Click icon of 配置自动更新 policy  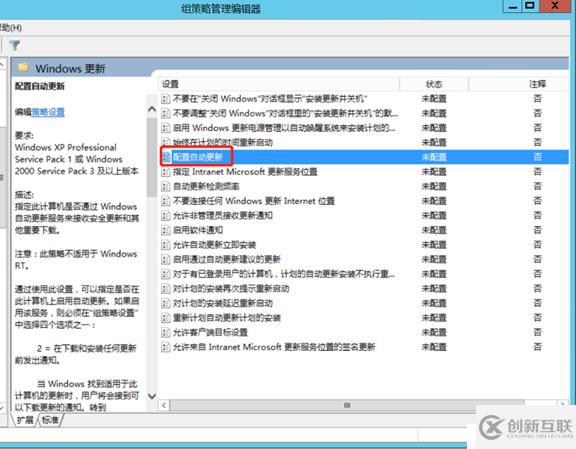point(166,157)
